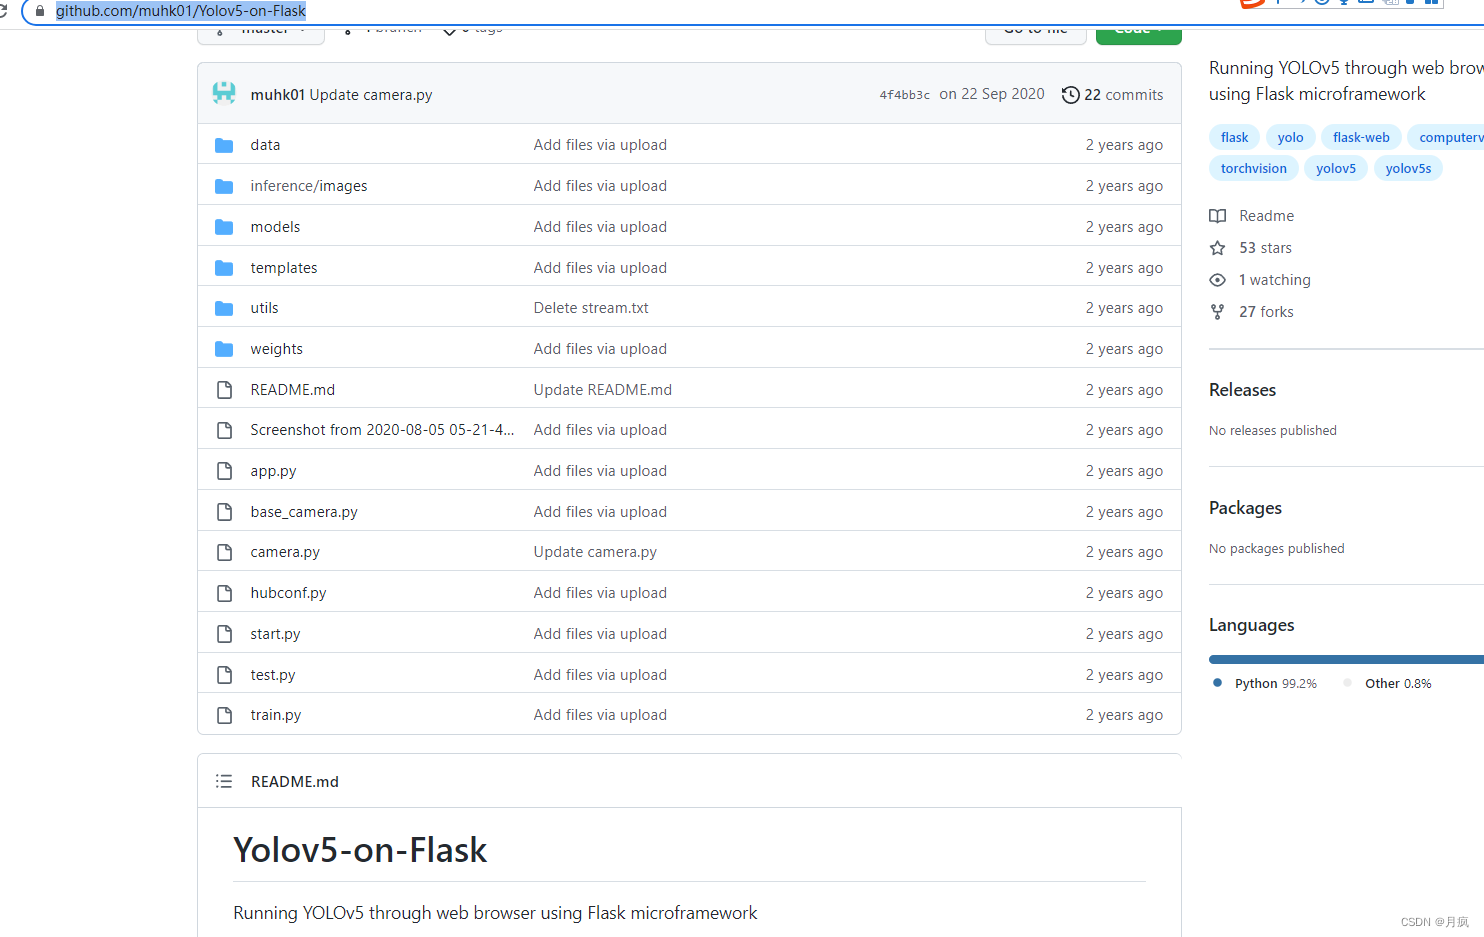Click the Packages heading
This screenshot has width=1484, height=937.
(x=1245, y=508)
